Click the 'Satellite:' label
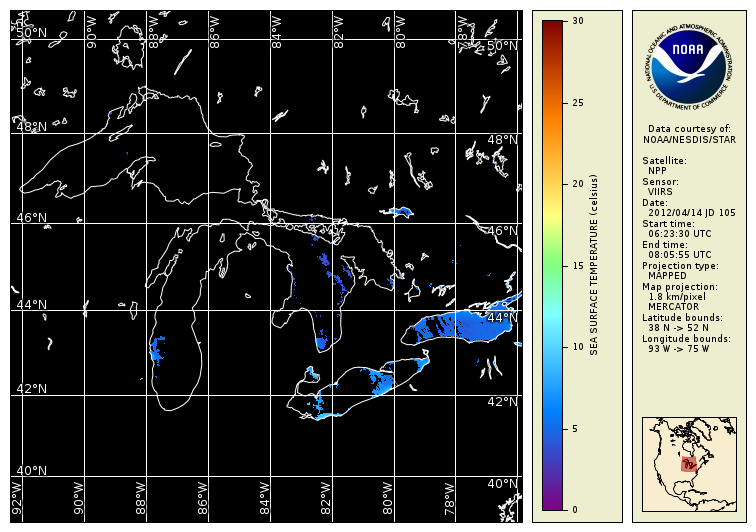The image size is (756, 532). click(664, 161)
